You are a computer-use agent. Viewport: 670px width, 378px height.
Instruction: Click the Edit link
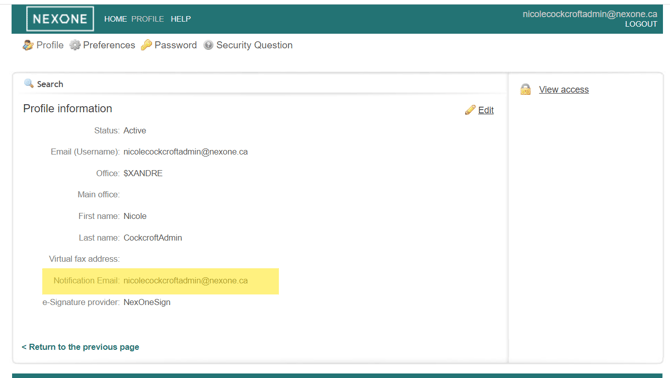click(486, 110)
